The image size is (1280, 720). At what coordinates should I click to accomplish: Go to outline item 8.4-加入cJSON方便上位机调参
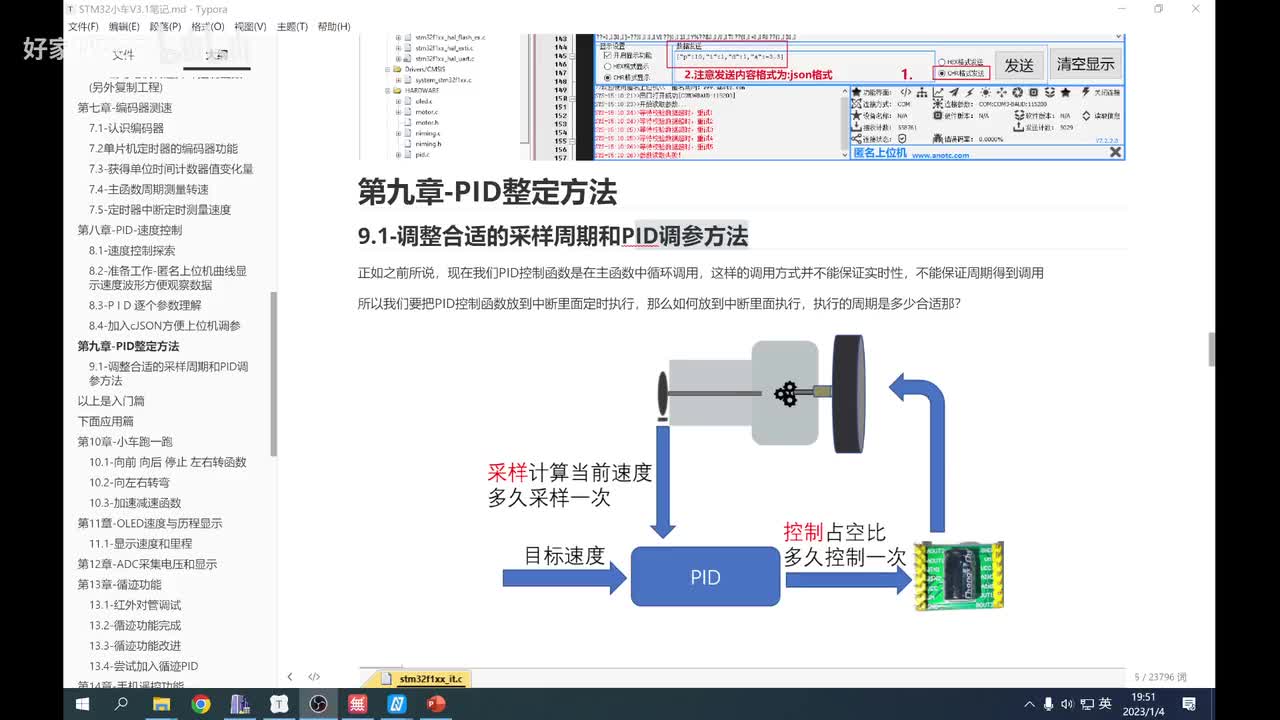click(165, 325)
